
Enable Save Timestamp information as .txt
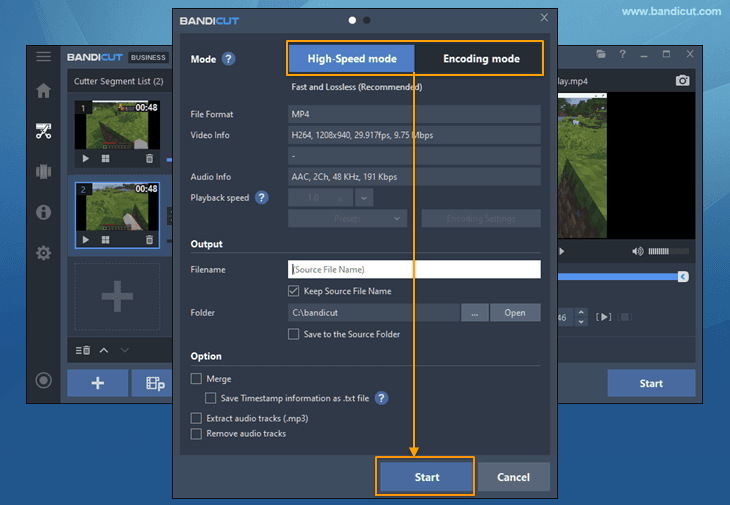(211, 398)
